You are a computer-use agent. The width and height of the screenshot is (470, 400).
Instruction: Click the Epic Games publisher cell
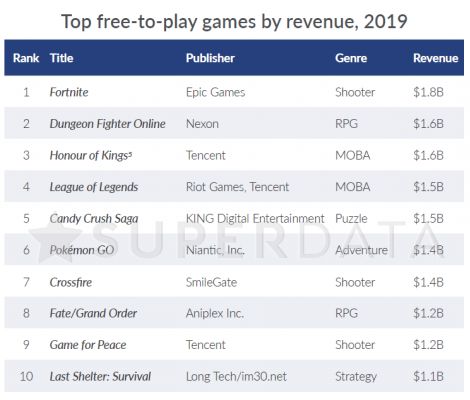215,92
